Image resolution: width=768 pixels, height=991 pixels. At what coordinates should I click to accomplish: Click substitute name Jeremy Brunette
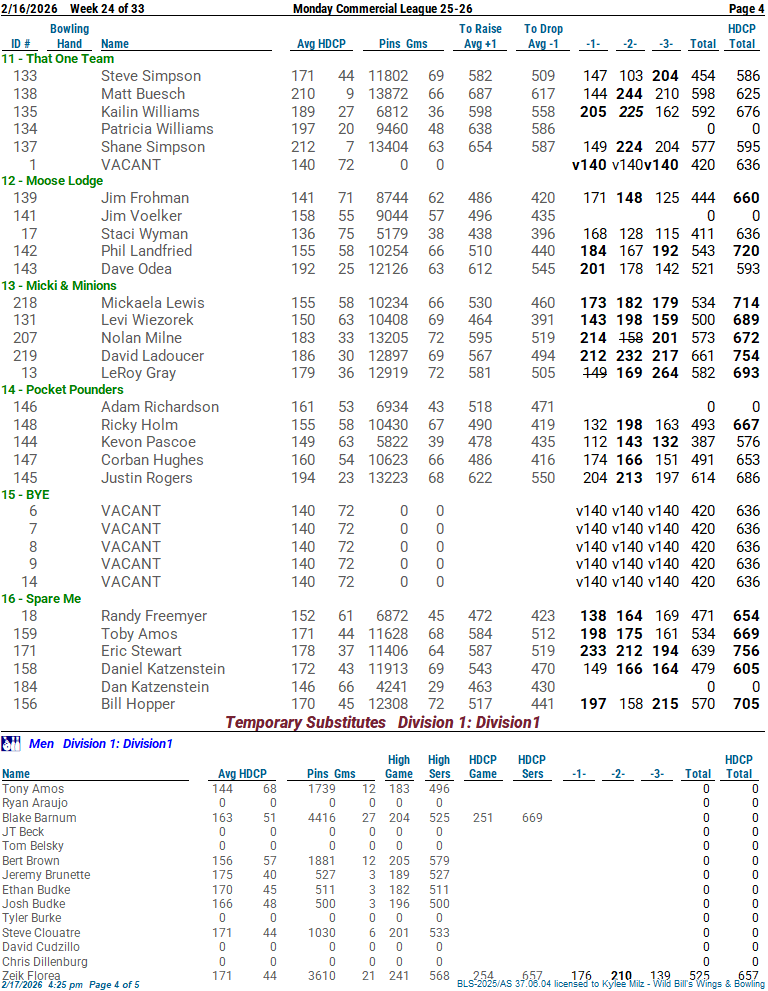pyautogui.click(x=46, y=875)
